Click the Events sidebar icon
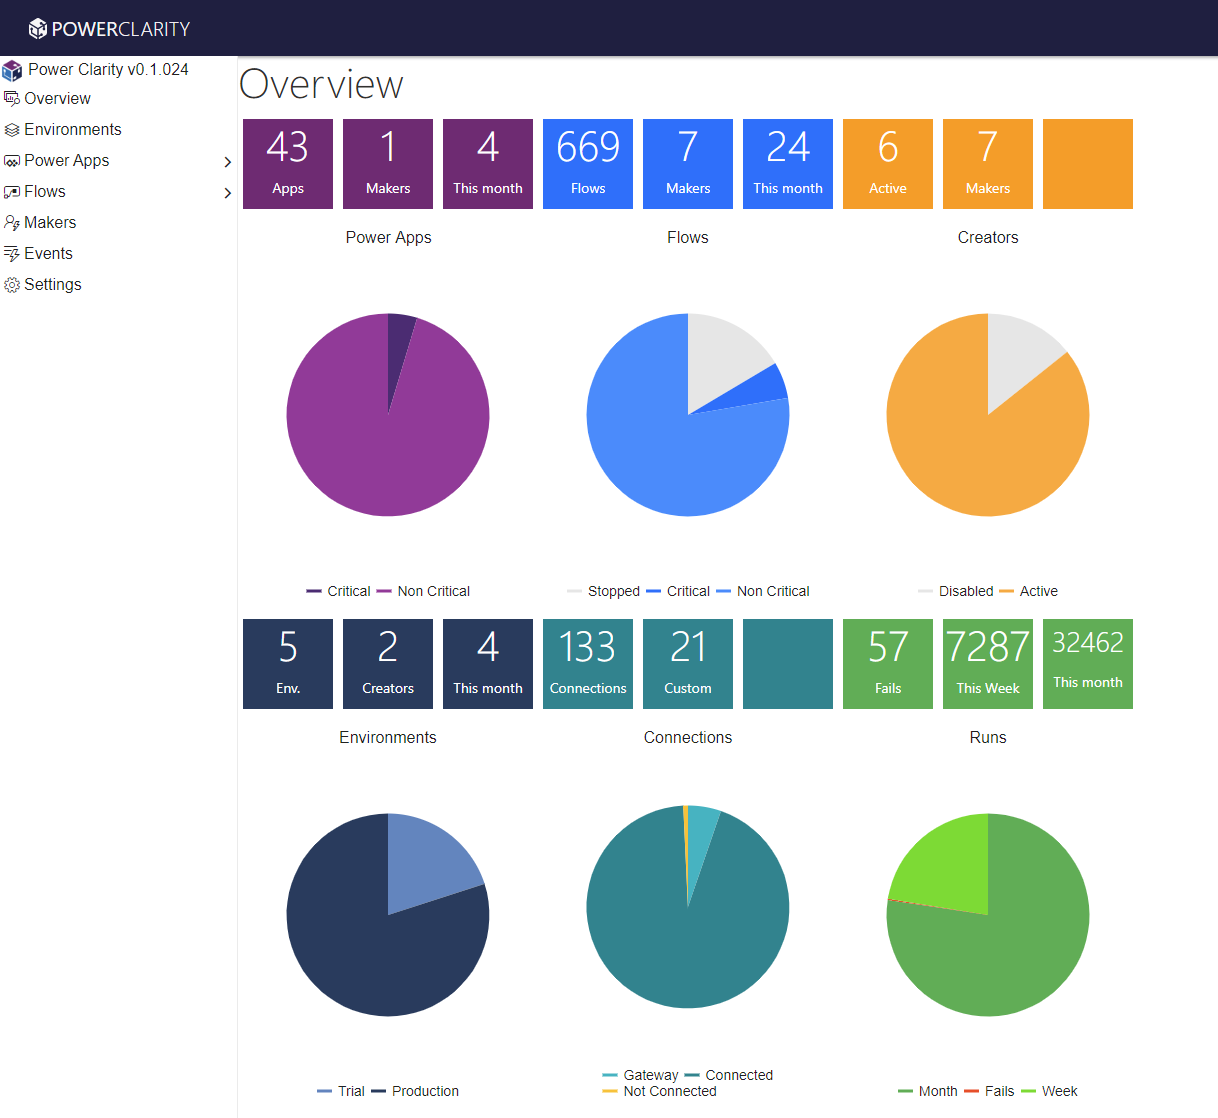The image size is (1218, 1118). [12, 254]
